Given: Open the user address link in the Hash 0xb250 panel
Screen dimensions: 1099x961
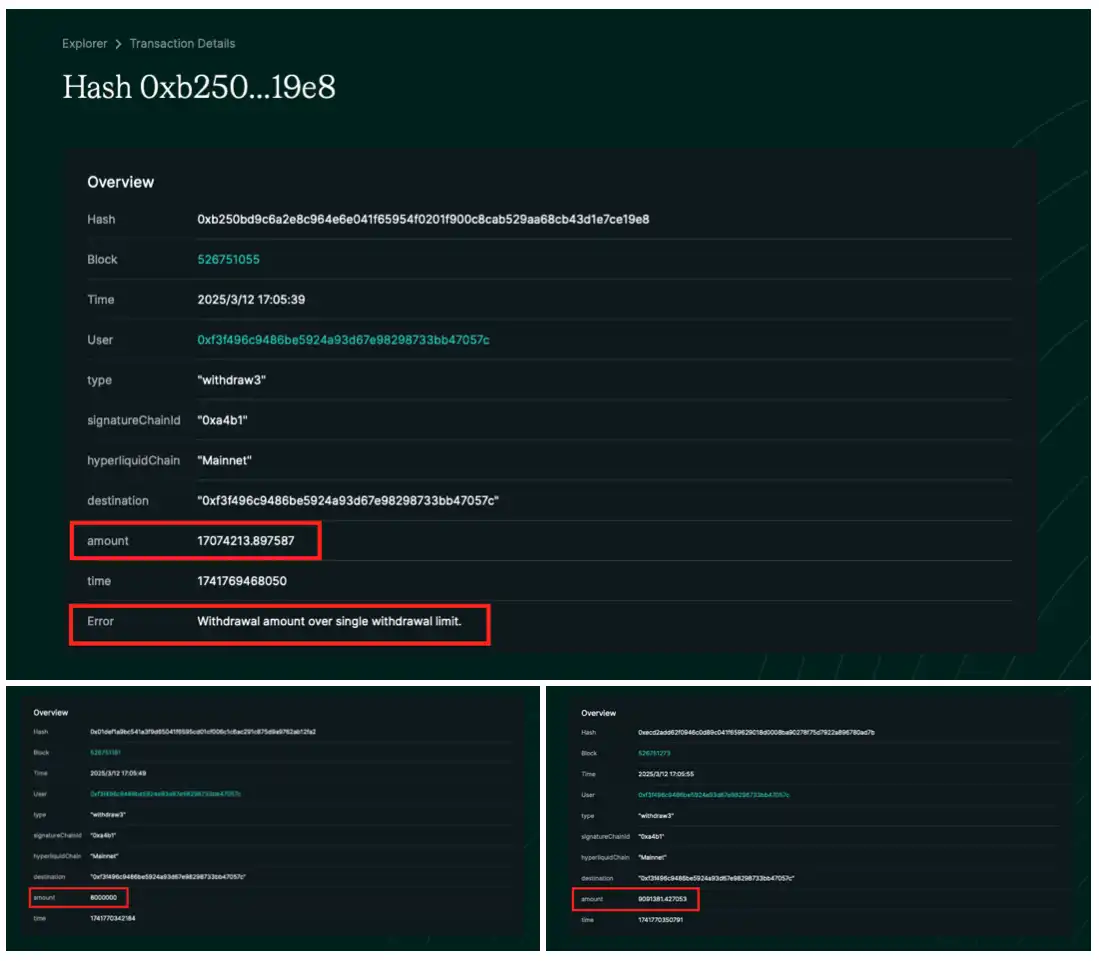Looking at the screenshot, I should coord(343,340).
